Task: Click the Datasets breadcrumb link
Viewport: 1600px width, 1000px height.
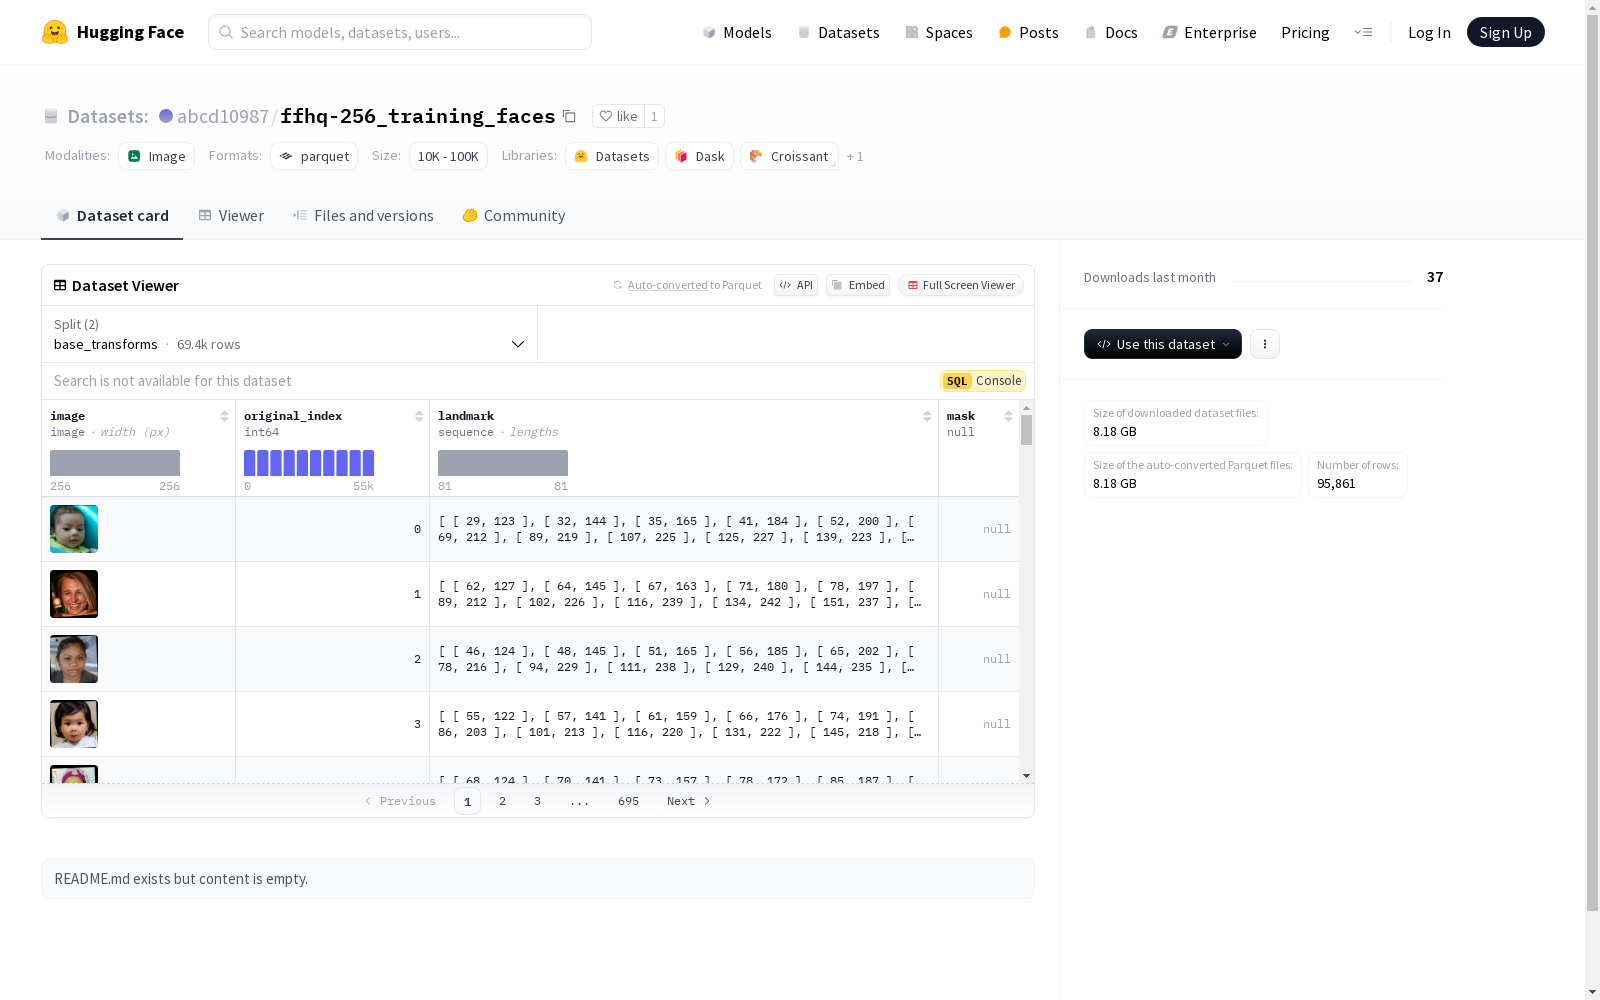Action: click(x=108, y=116)
